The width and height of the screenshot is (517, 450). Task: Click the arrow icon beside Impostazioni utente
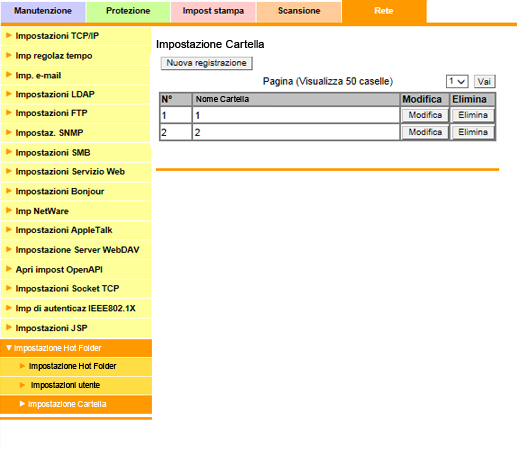22,385
